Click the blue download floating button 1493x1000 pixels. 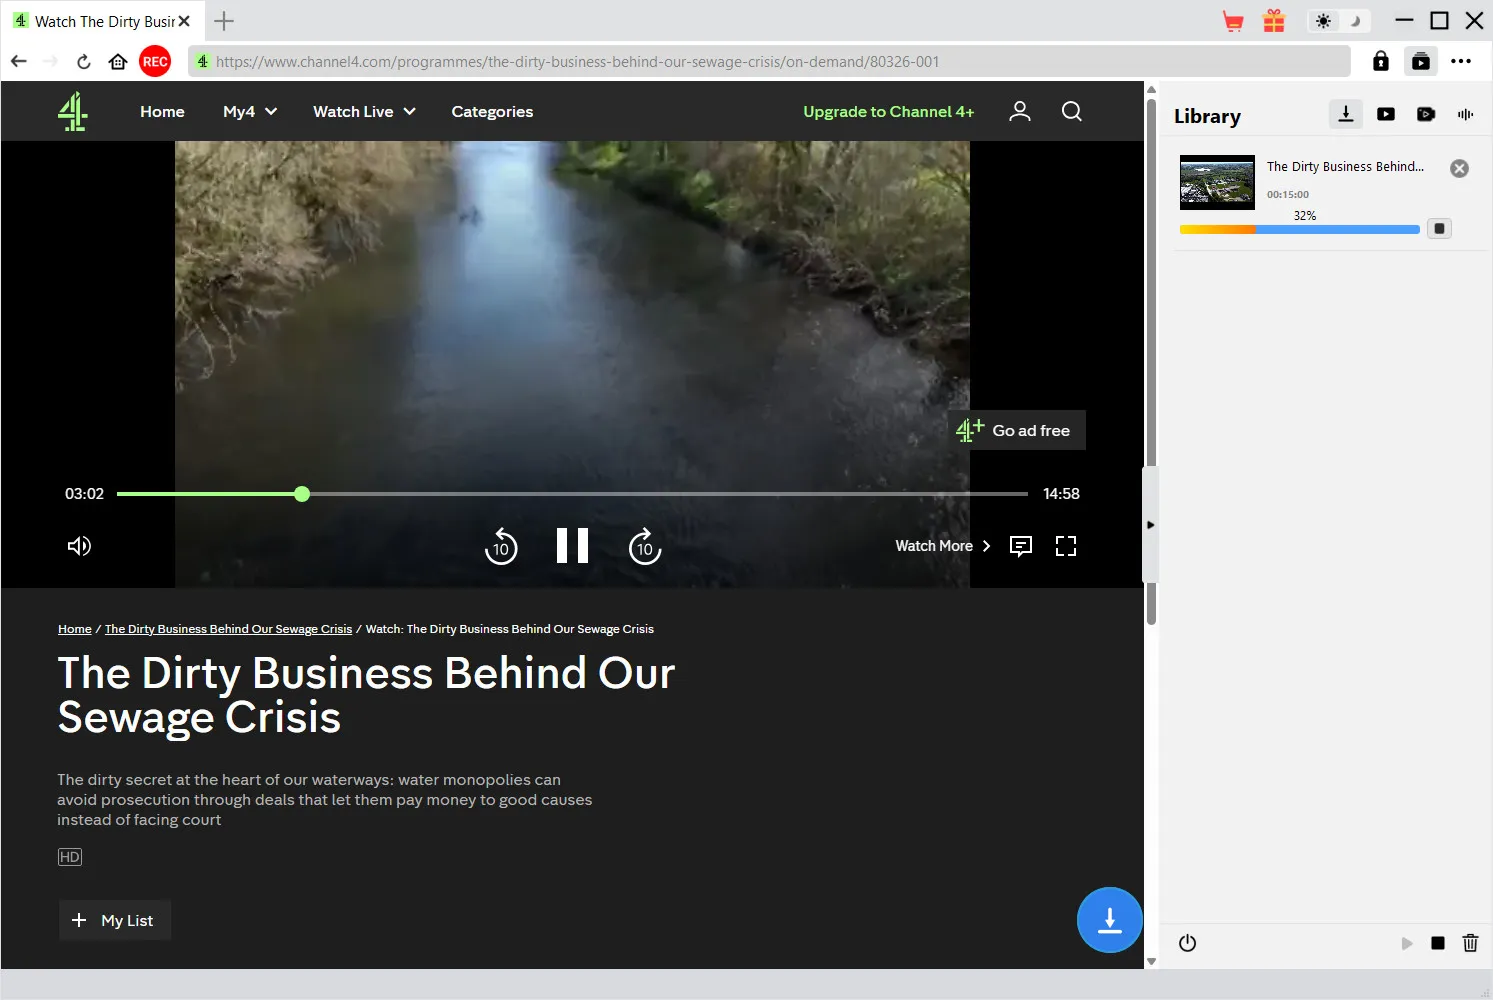1109,920
